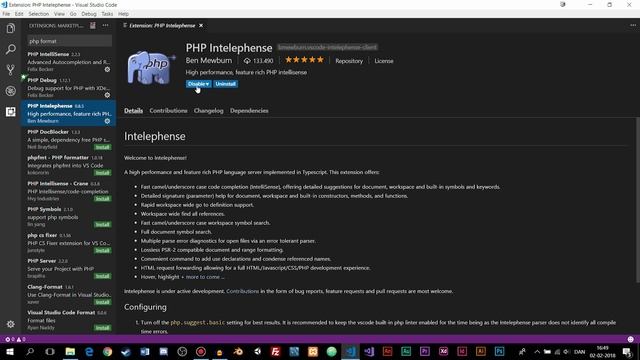Open Adobe Illustrator from taskbar

pyautogui.click(x=480, y=351)
